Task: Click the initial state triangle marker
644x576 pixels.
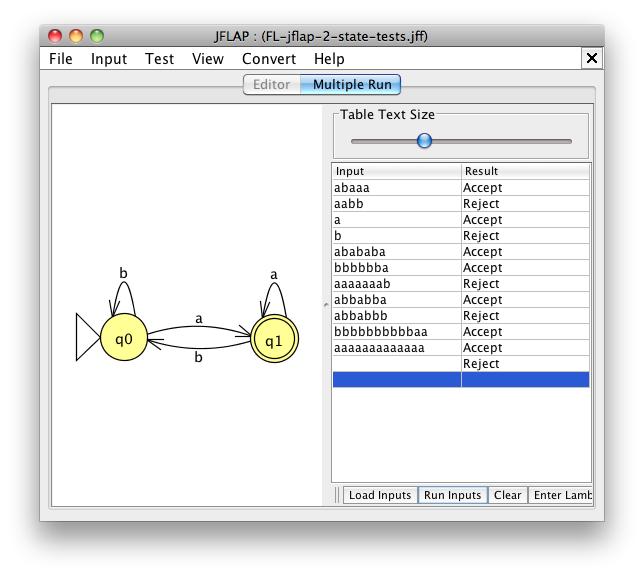Action: pos(88,337)
